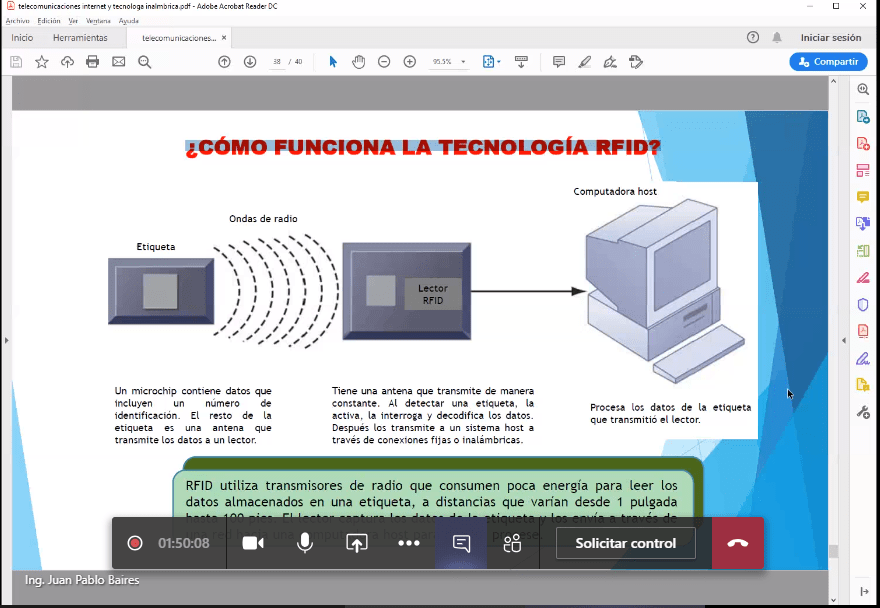Viewport: 880px width, 608px height.
Task: Go to next page with down arrow
Action: click(250, 62)
